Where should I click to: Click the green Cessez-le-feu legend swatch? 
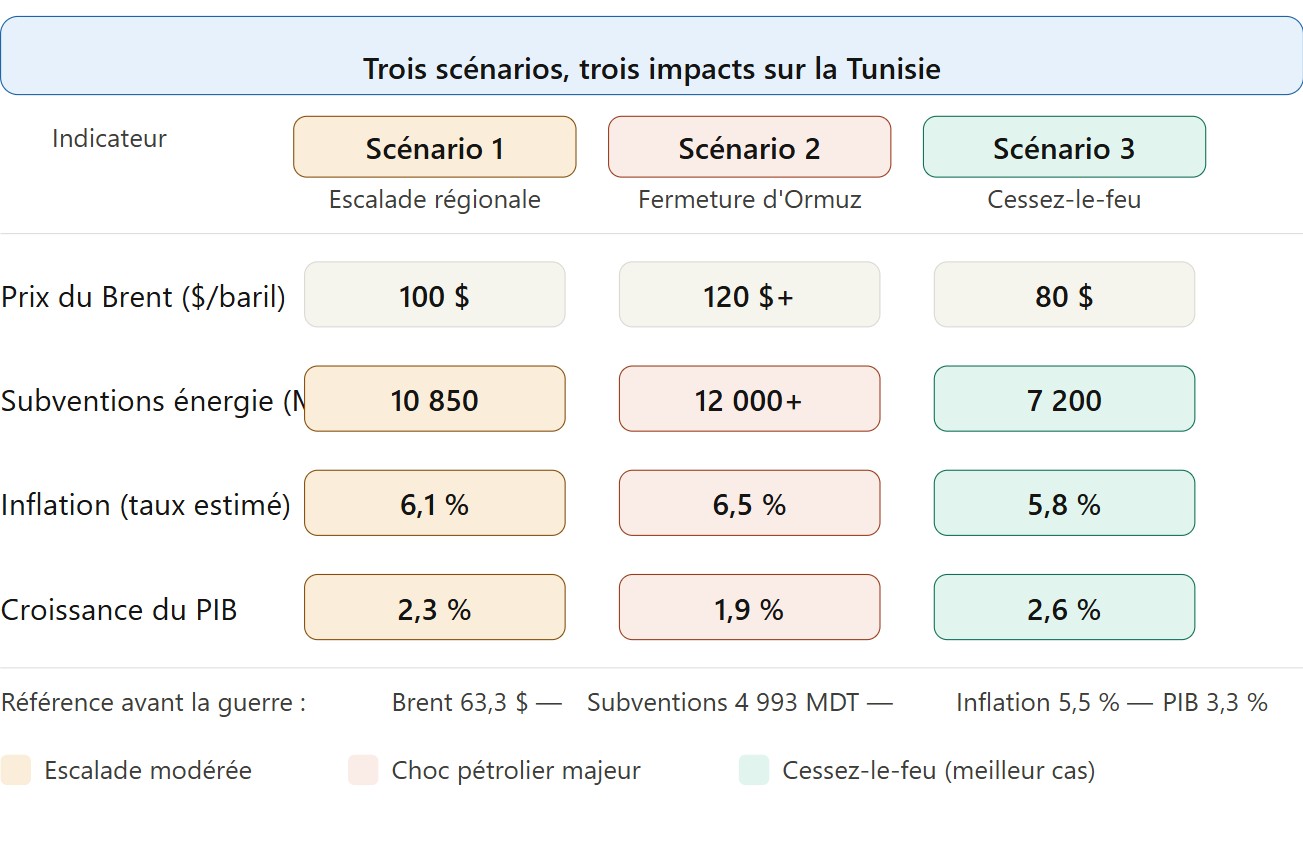[x=754, y=771]
